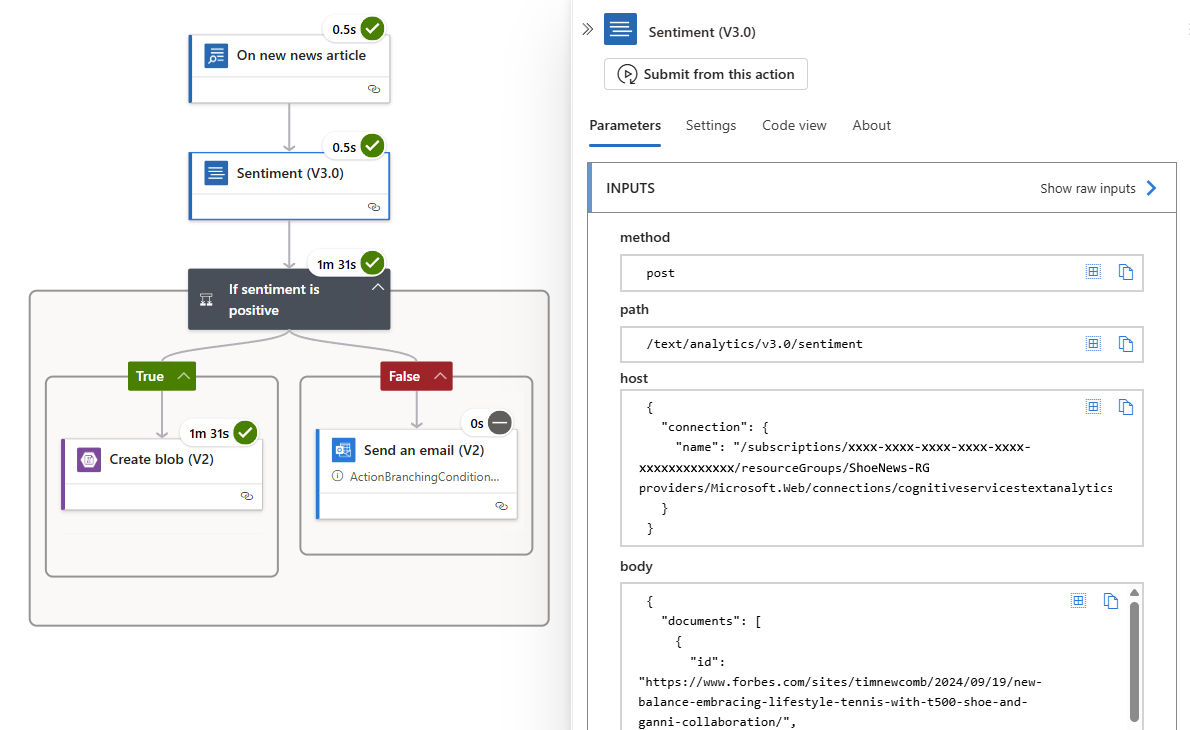1190x730 pixels.
Task: Copy the body JSON with the copy icon
Action: (x=1111, y=601)
